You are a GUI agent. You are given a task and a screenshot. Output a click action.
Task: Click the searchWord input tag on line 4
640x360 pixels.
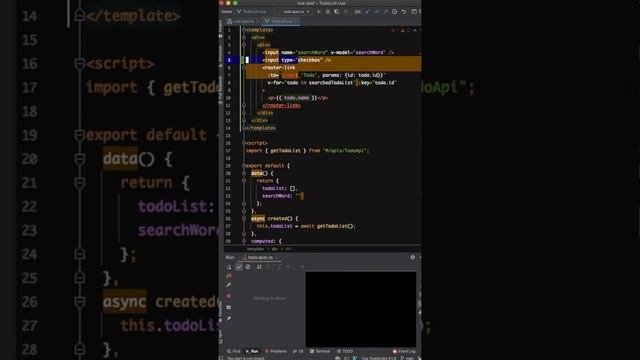[x=329, y=53]
